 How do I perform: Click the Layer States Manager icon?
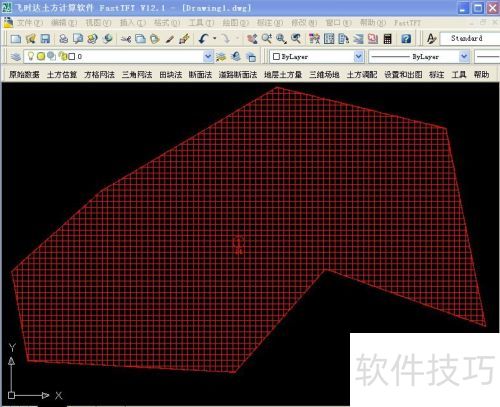coord(251,57)
